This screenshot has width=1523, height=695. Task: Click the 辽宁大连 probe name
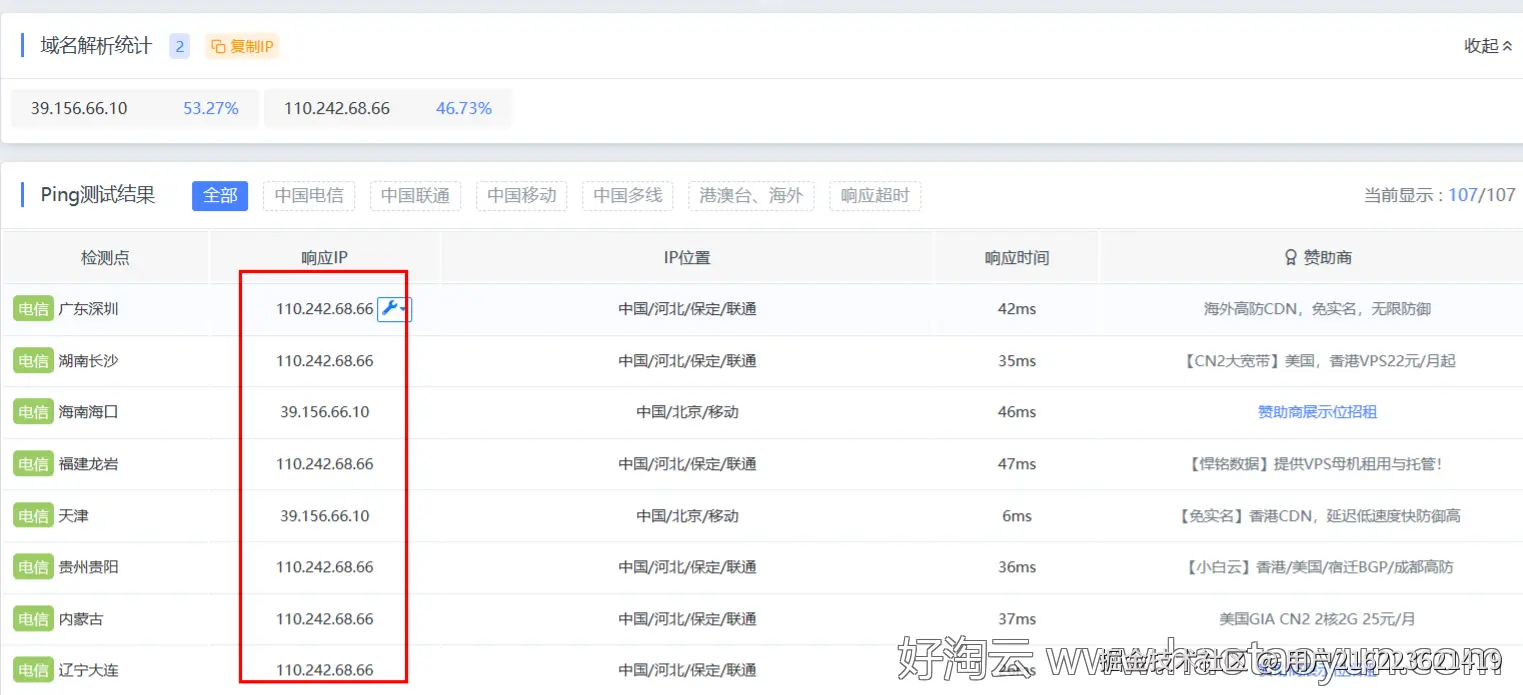click(x=88, y=670)
